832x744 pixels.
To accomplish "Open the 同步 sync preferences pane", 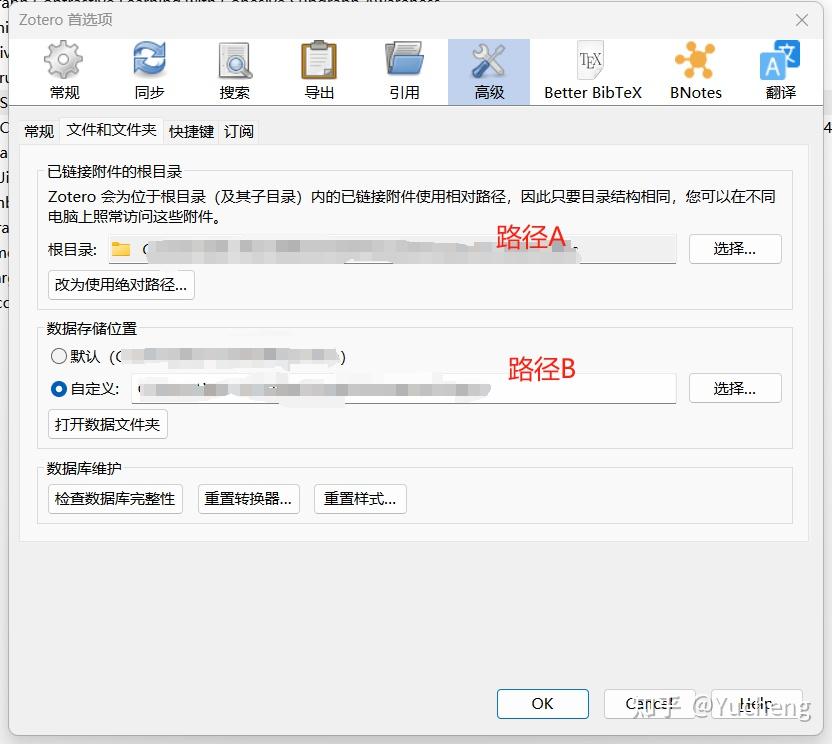I will coord(149,71).
